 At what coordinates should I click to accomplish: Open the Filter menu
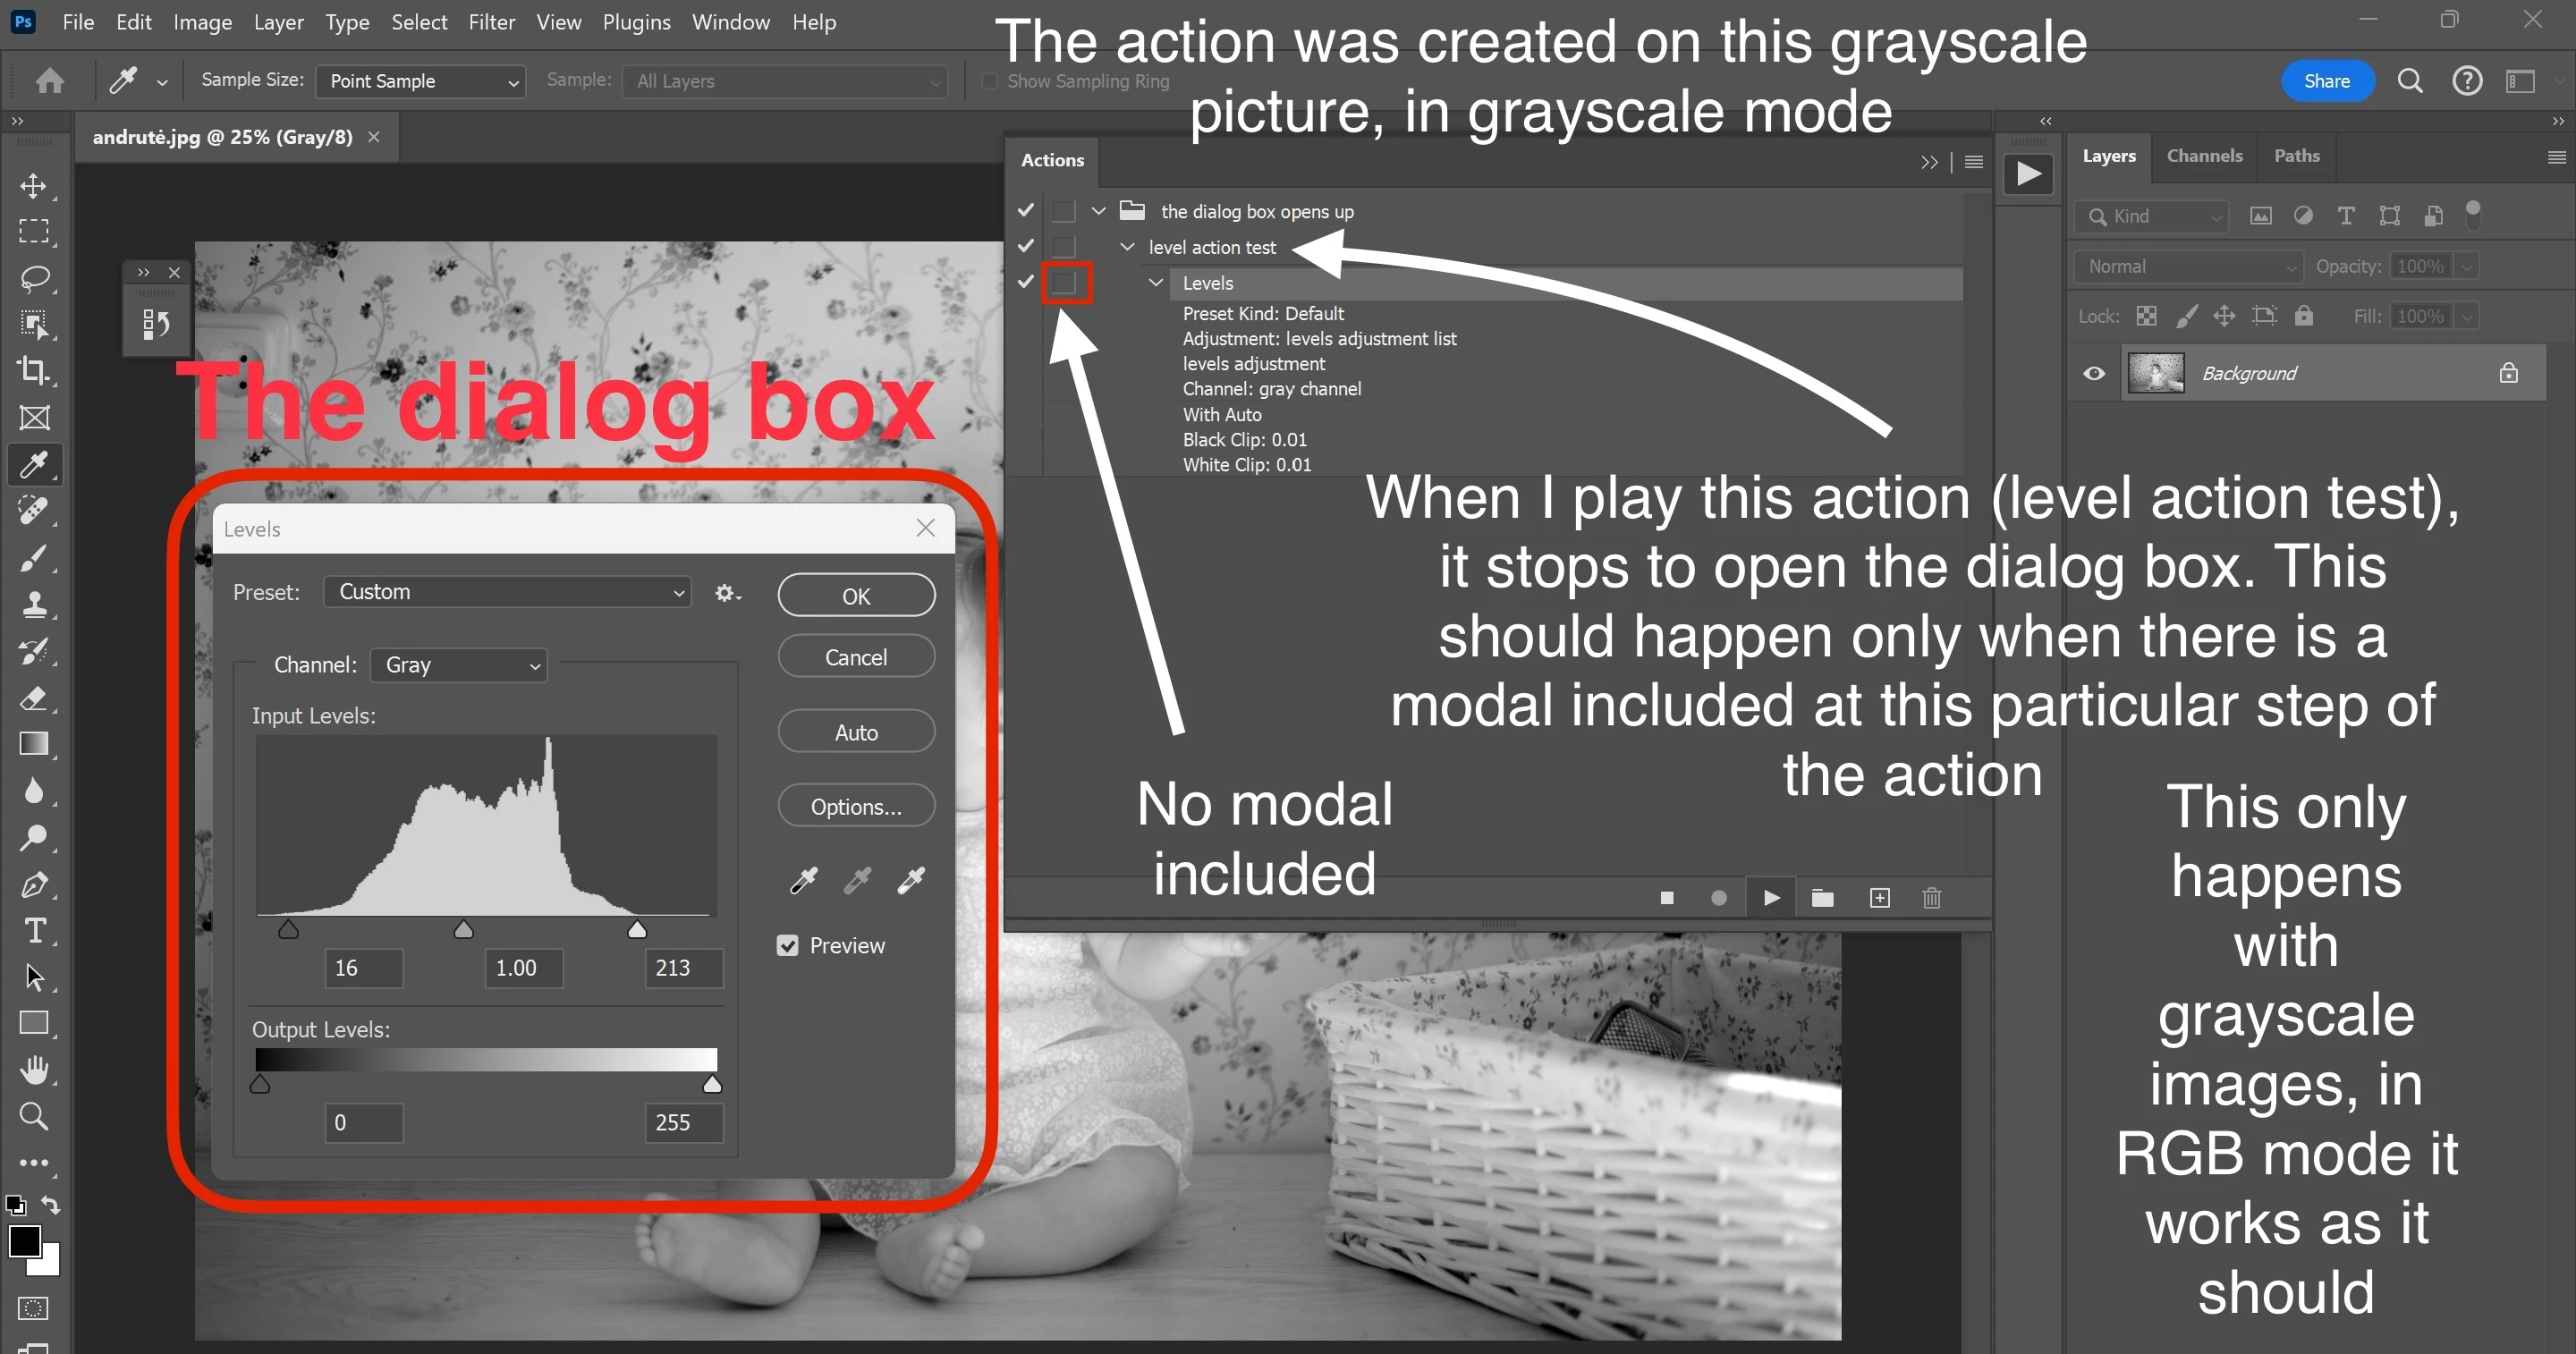pyautogui.click(x=491, y=22)
